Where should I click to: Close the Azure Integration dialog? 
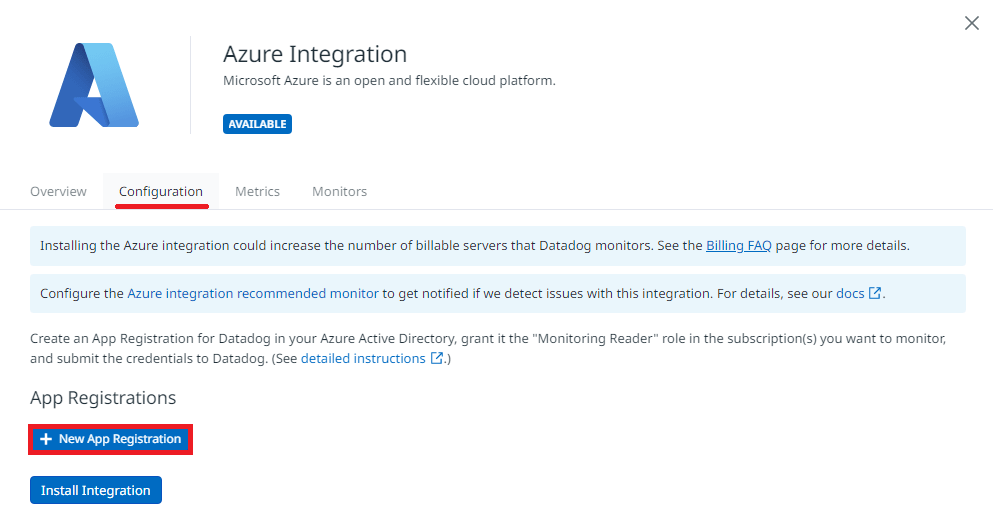coord(971,23)
